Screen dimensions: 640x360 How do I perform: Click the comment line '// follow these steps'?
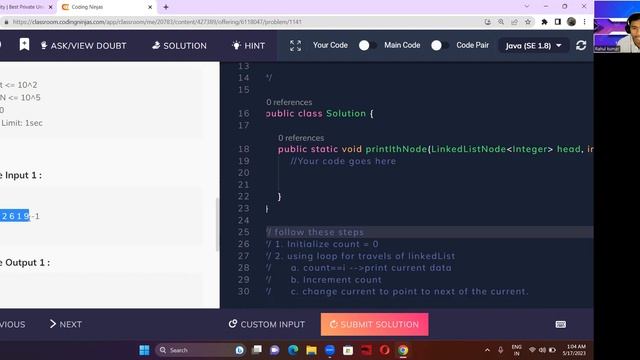point(315,232)
